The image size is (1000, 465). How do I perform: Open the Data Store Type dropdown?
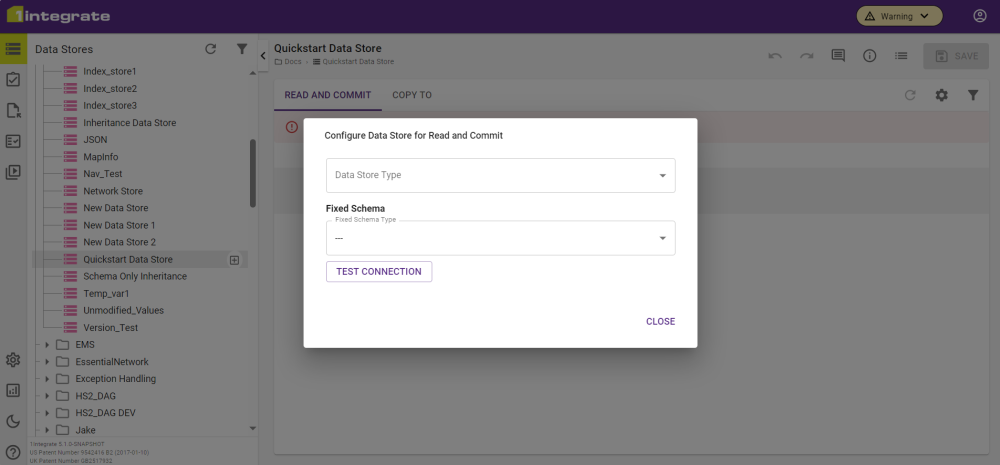coord(500,175)
